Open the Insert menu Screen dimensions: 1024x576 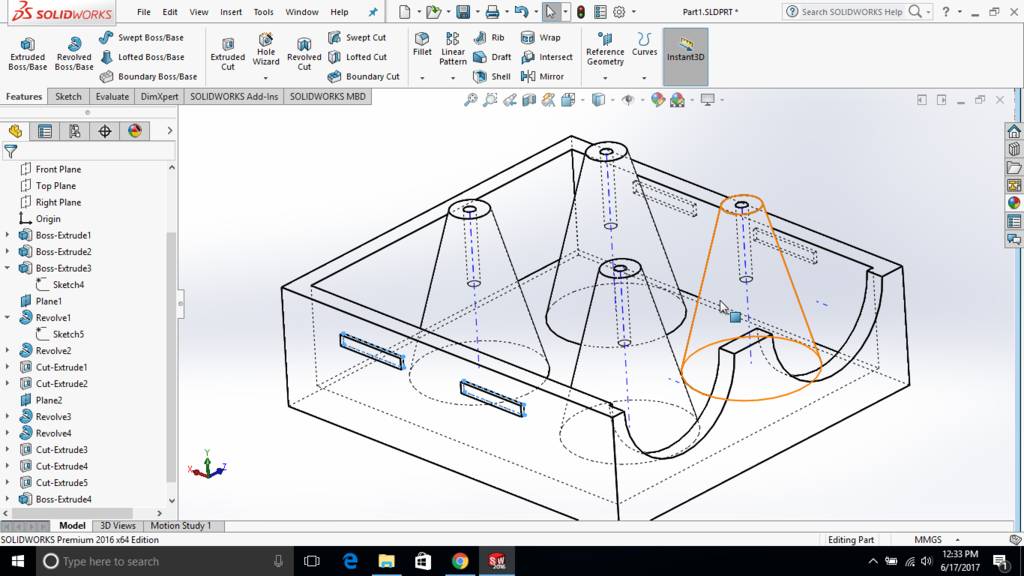[231, 12]
